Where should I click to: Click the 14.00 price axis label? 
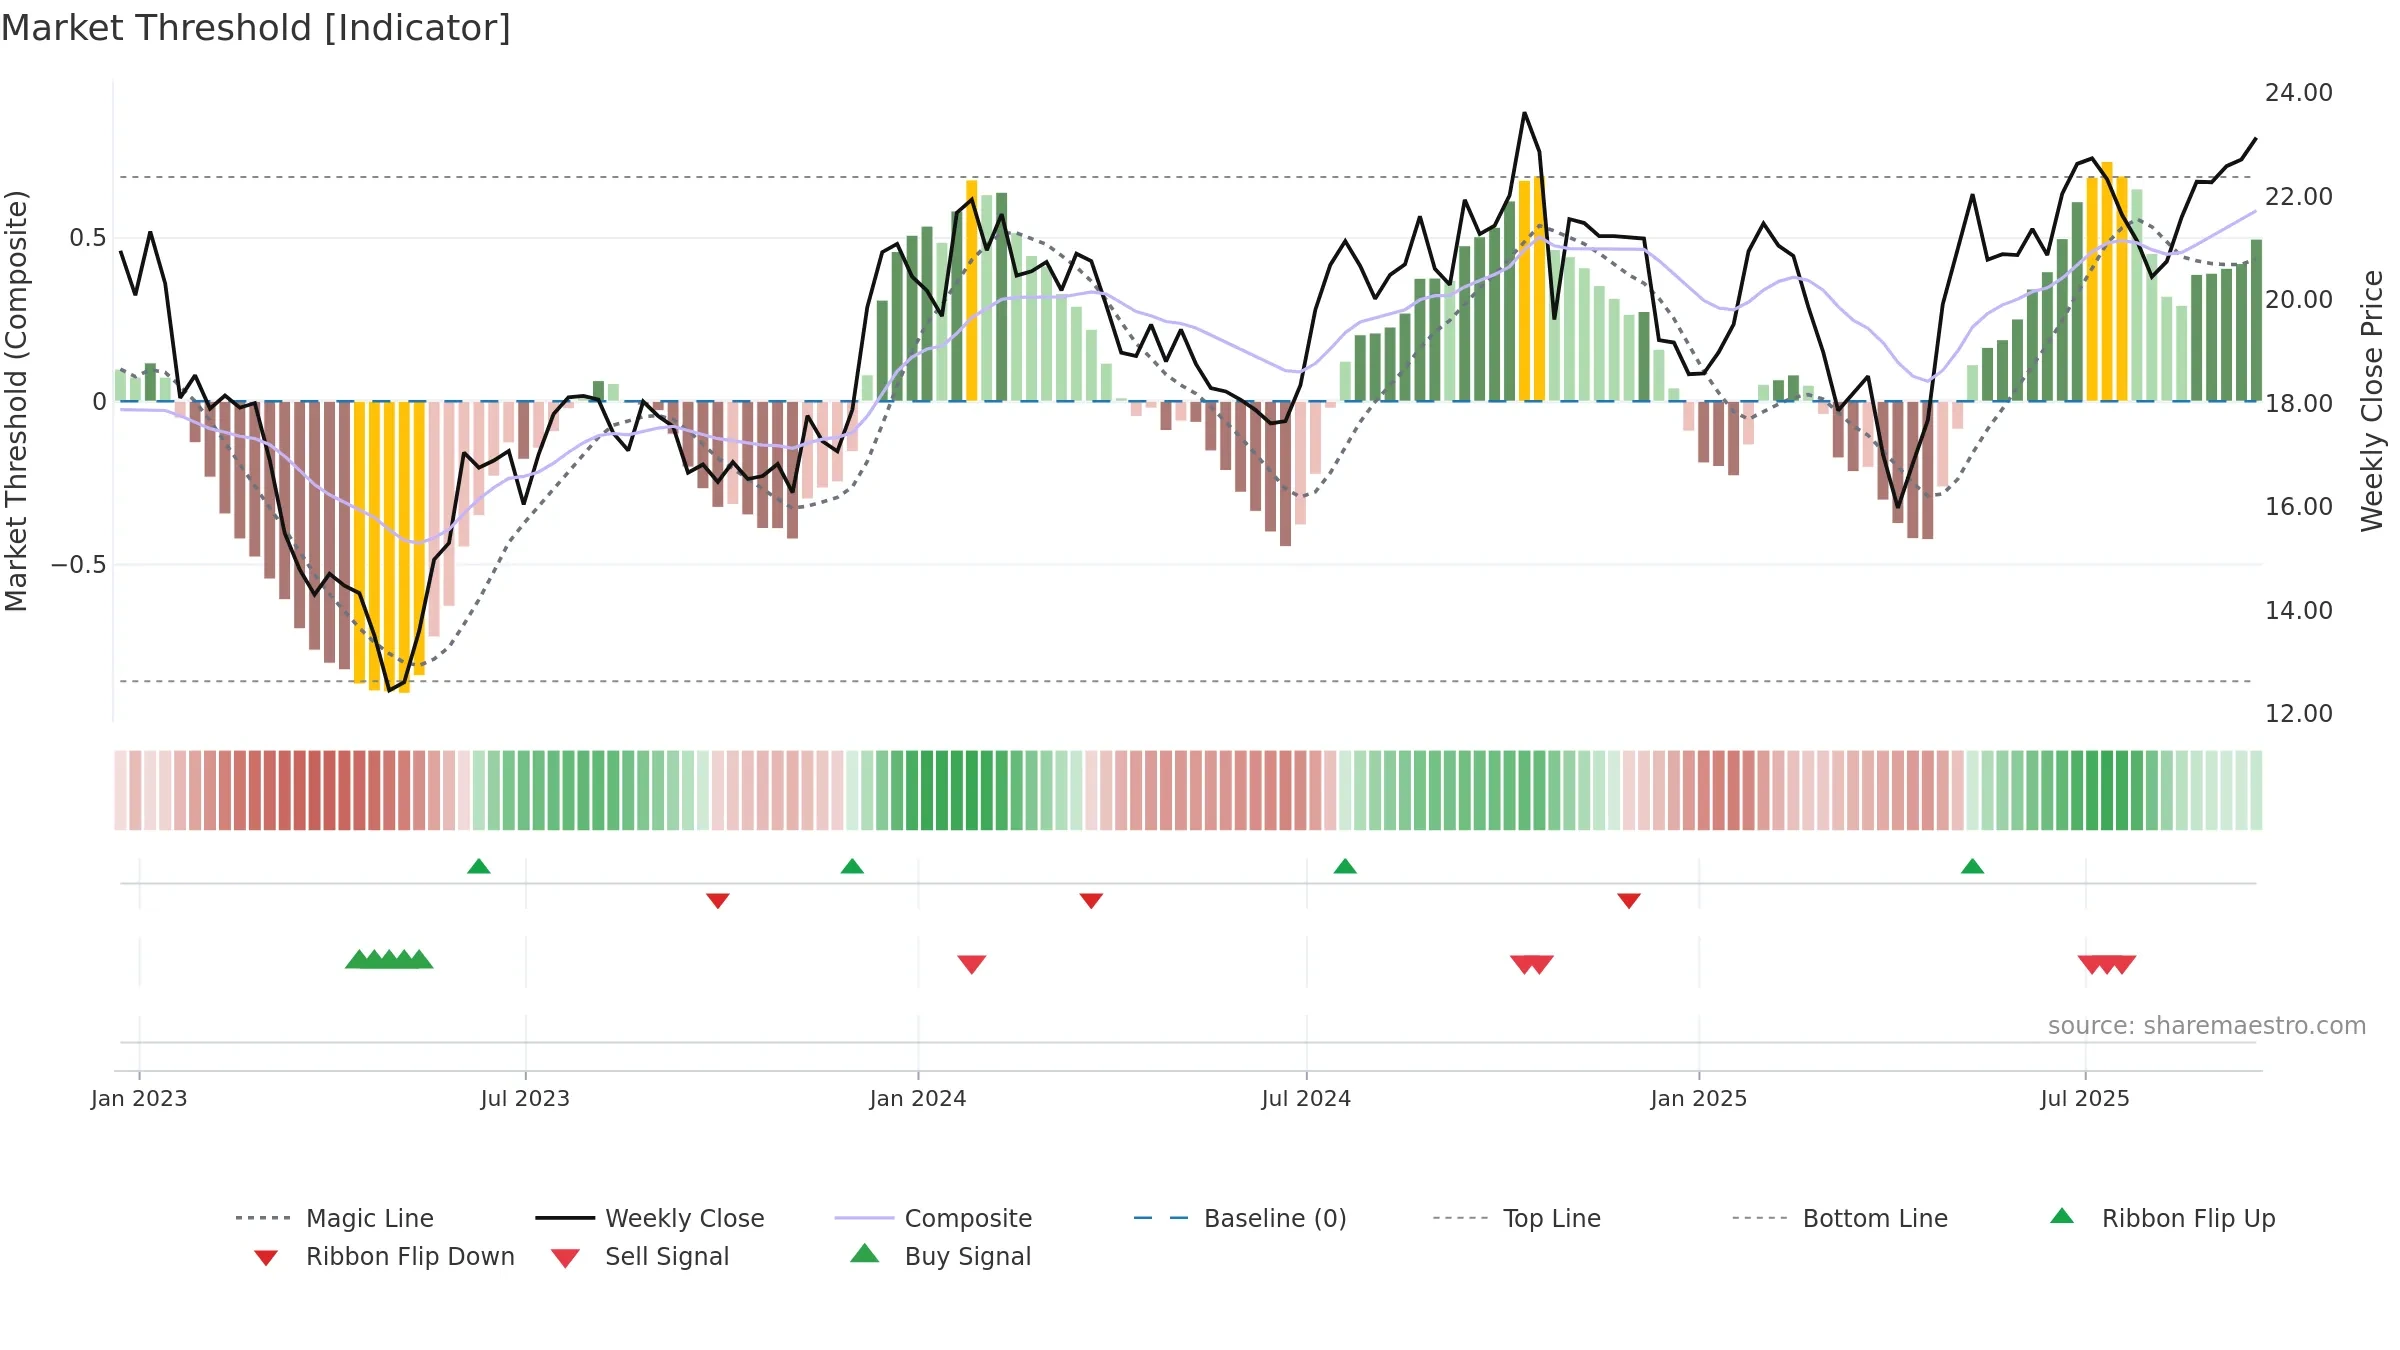[x=2299, y=610]
